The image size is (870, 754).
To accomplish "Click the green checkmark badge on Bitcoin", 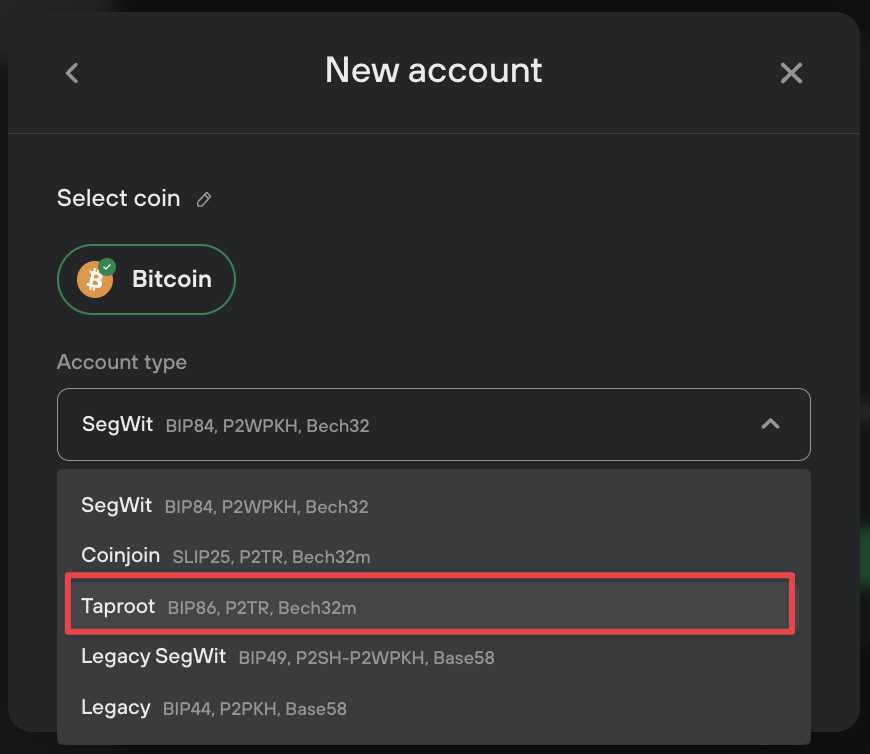I will pos(107,267).
